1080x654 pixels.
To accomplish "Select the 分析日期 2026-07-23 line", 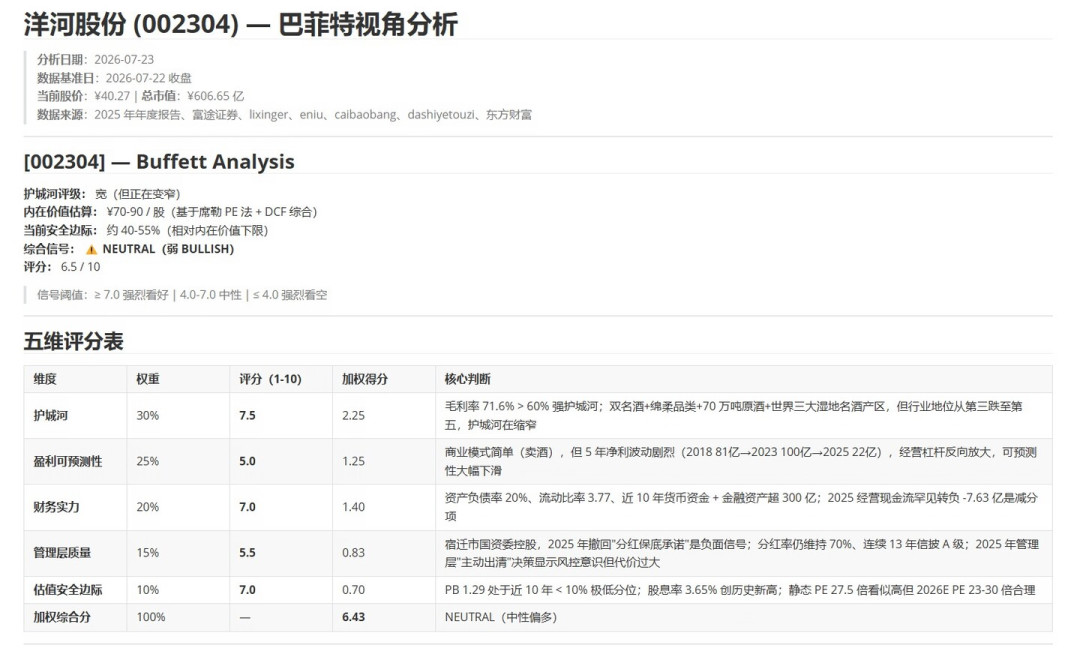I will click(96, 60).
